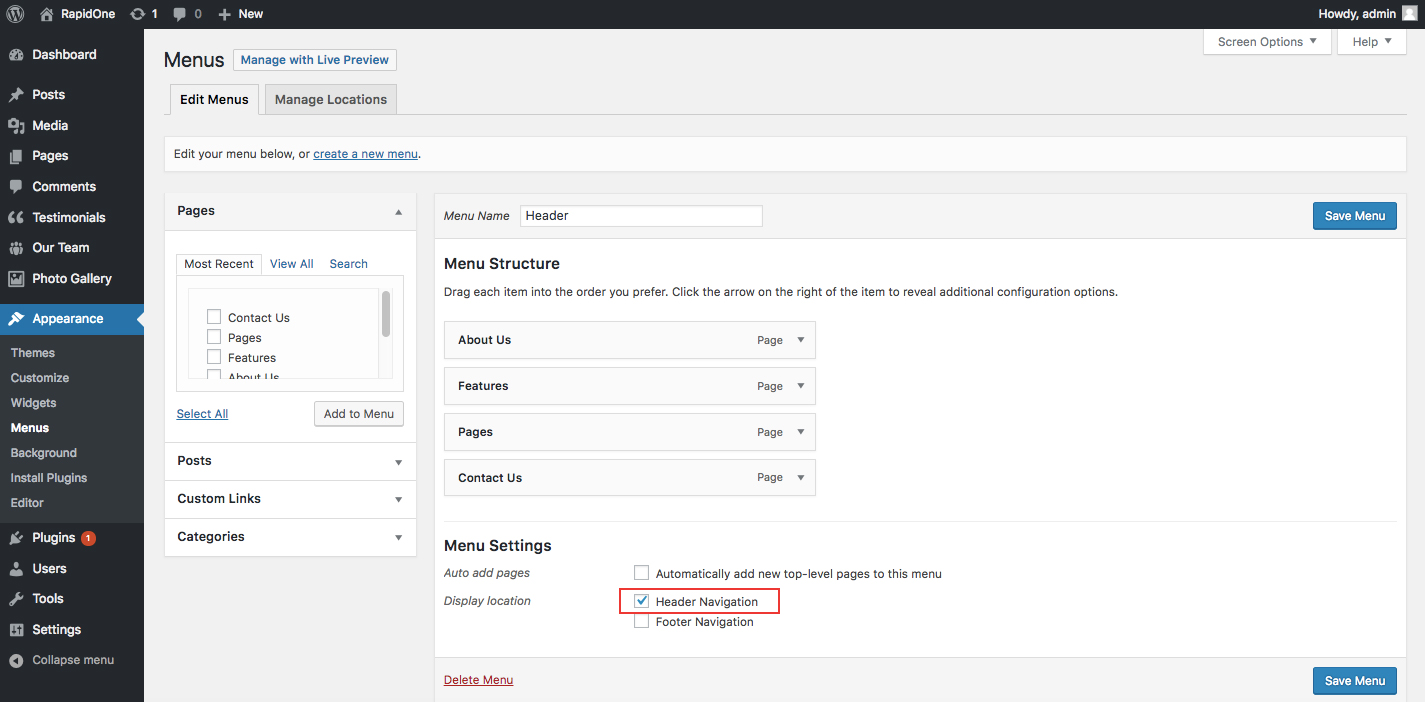Image resolution: width=1425 pixels, height=702 pixels.
Task: Click the Manage with Live Preview button
Action: tap(315, 60)
